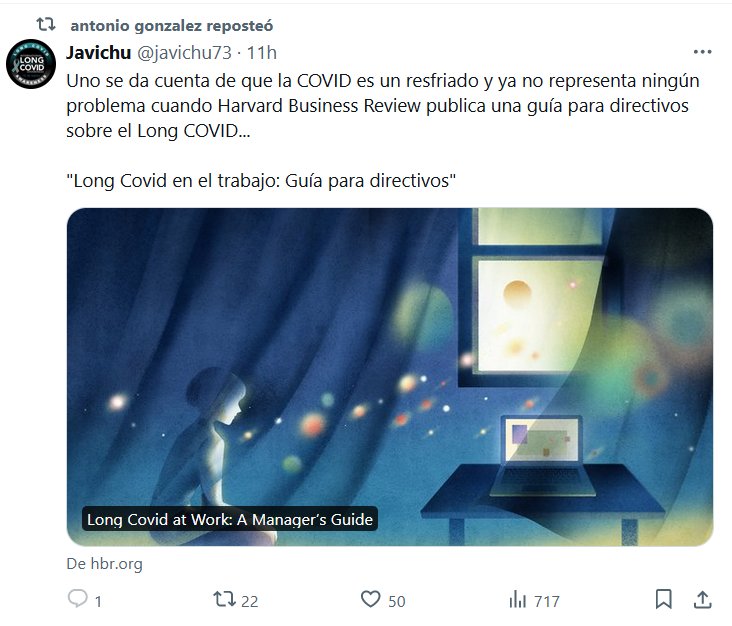
Task: Open the 11h timestamp permalink
Action: (x=261, y=53)
